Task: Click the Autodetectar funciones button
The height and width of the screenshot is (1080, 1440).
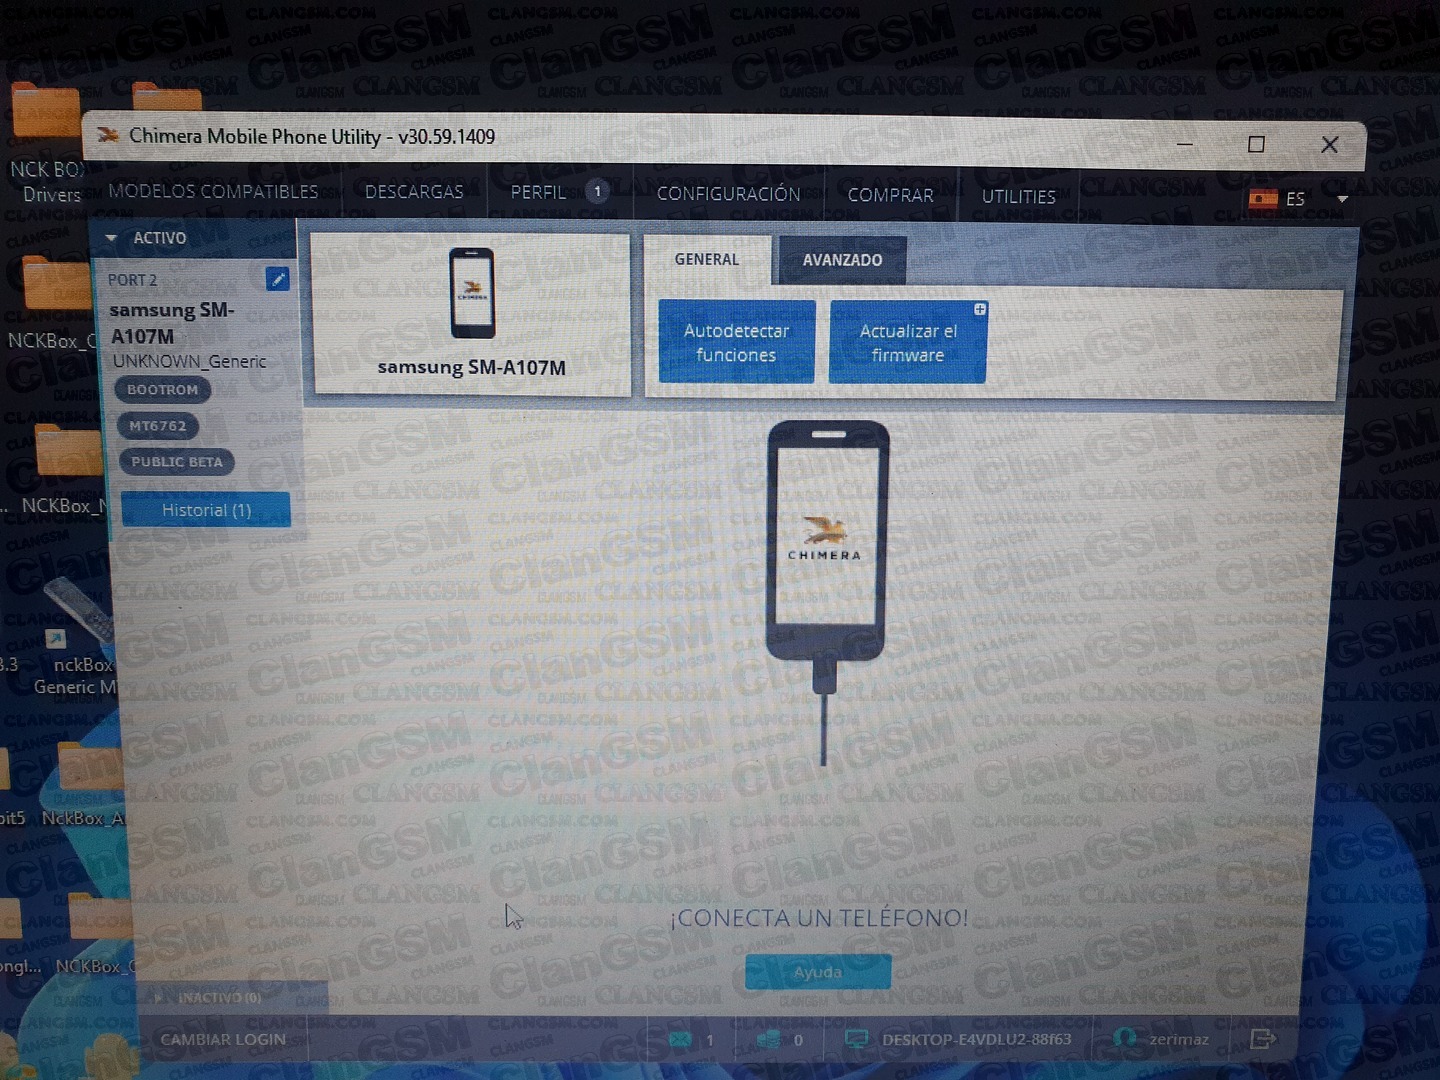Action: (x=737, y=341)
